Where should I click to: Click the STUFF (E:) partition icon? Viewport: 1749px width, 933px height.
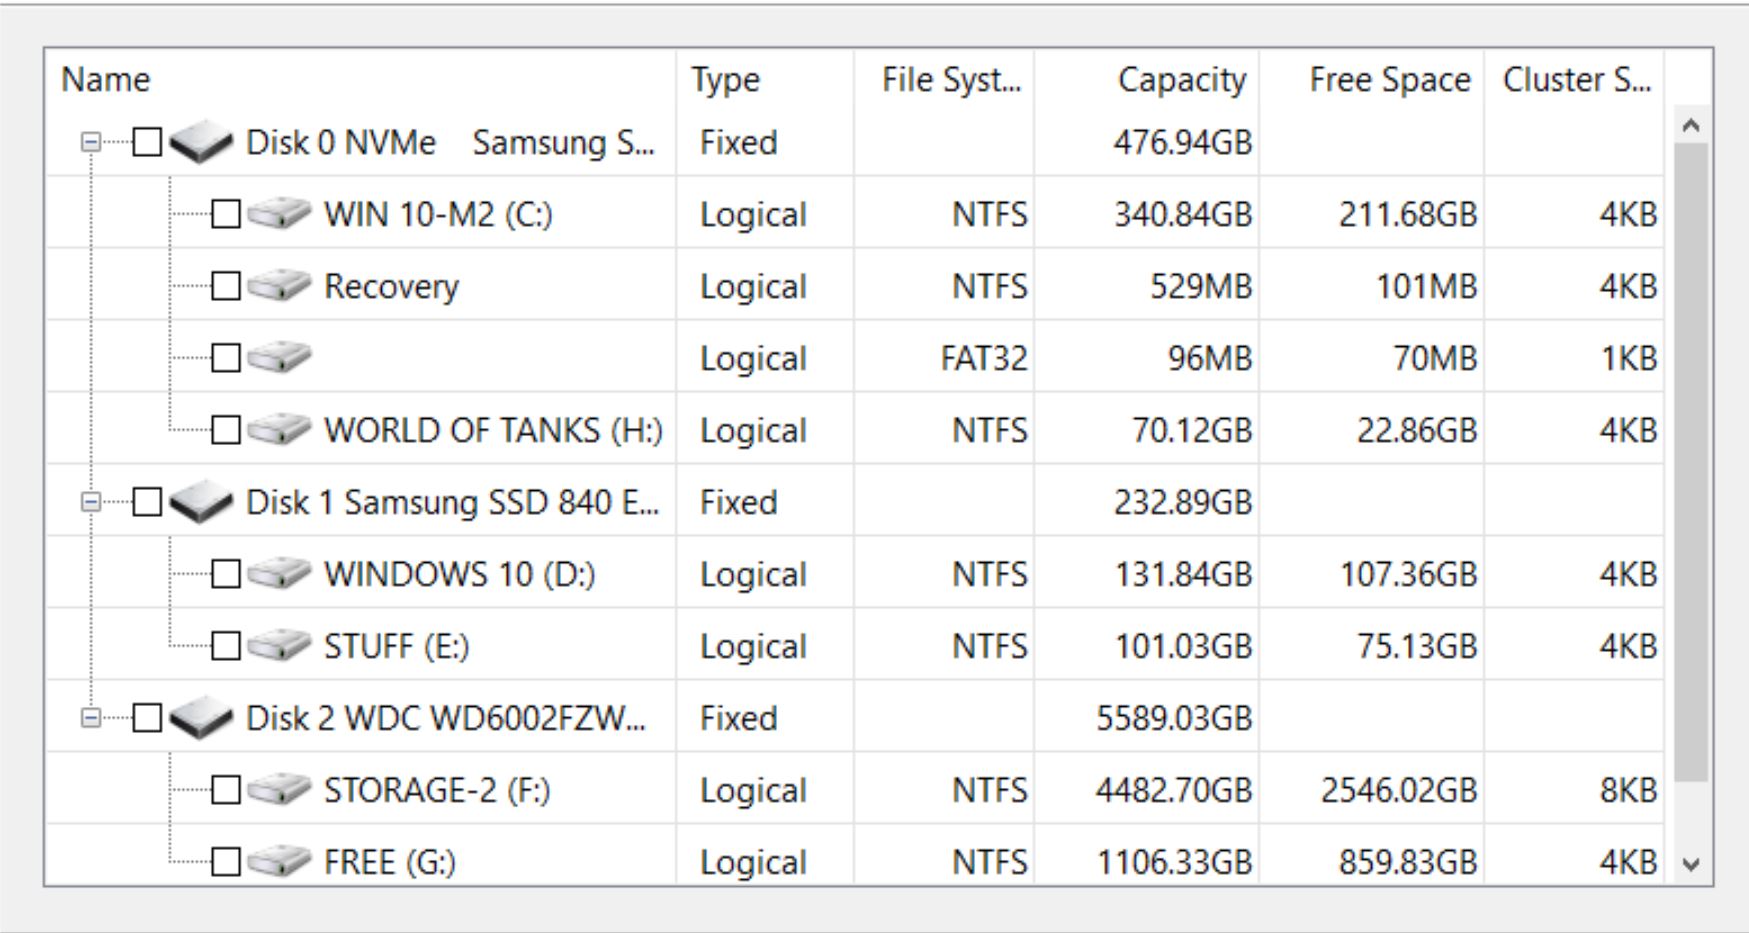pos(280,646)
